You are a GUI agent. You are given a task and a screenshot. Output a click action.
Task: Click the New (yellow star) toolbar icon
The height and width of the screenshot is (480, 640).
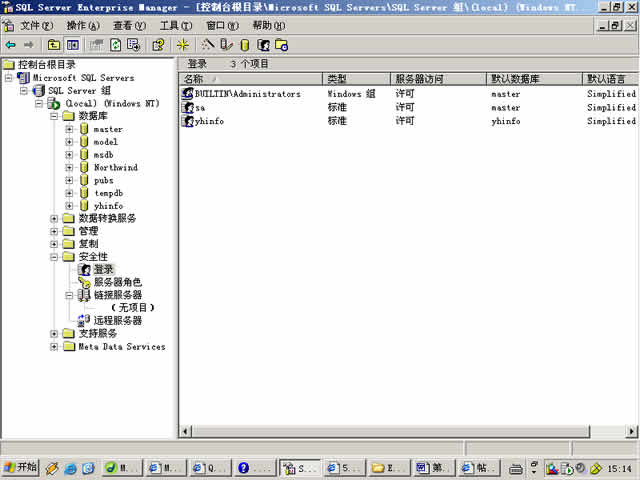point(182,45)
